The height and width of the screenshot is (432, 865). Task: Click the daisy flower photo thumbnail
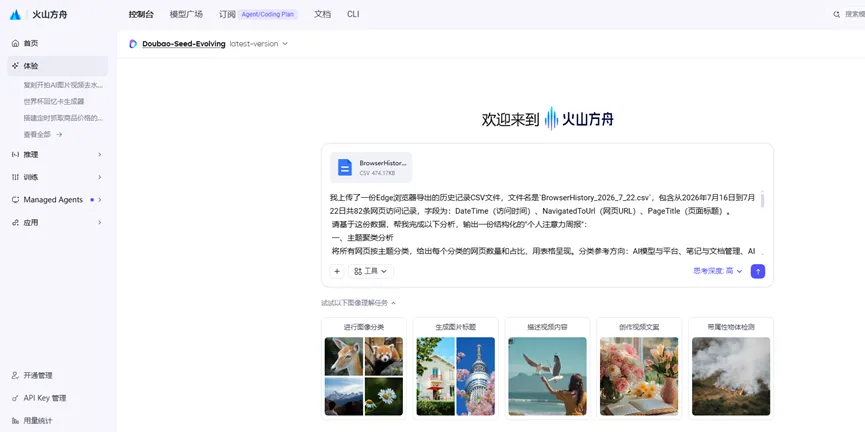pyautogui.click(x=384, y=396)
